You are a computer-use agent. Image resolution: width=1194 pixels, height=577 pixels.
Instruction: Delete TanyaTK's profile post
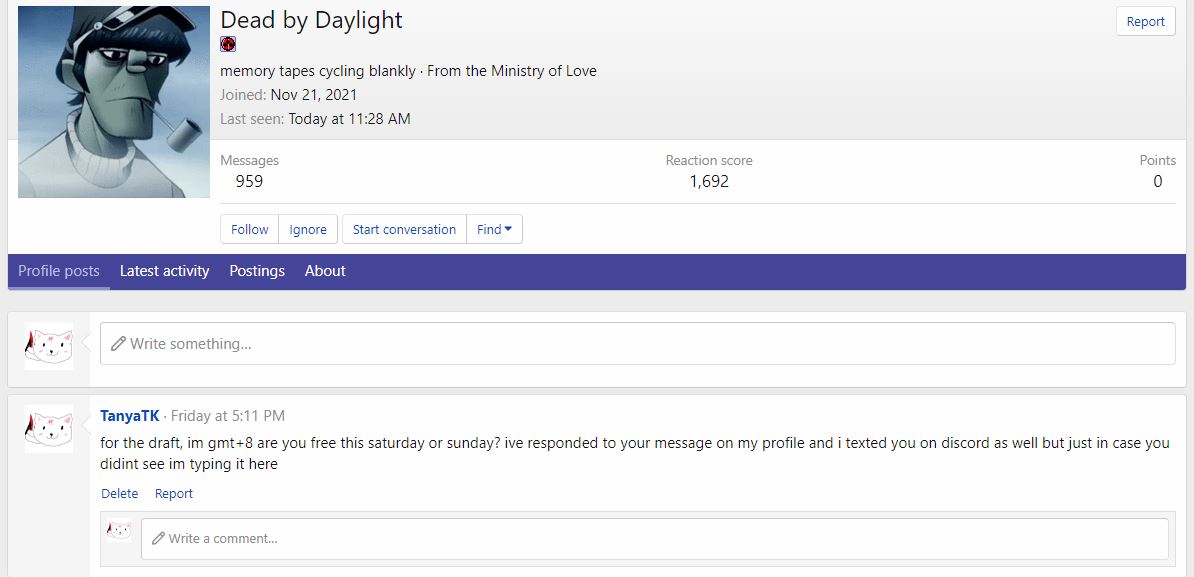click(120, 494)
